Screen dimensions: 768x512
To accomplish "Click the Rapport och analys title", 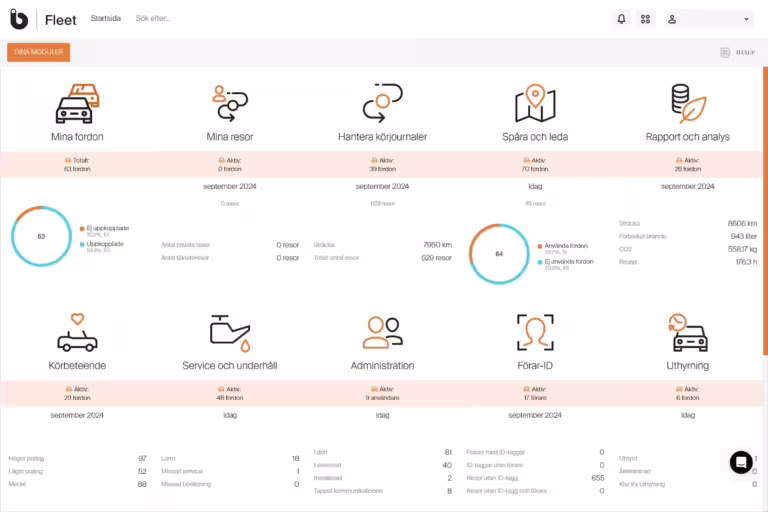I will pos(688,137).
